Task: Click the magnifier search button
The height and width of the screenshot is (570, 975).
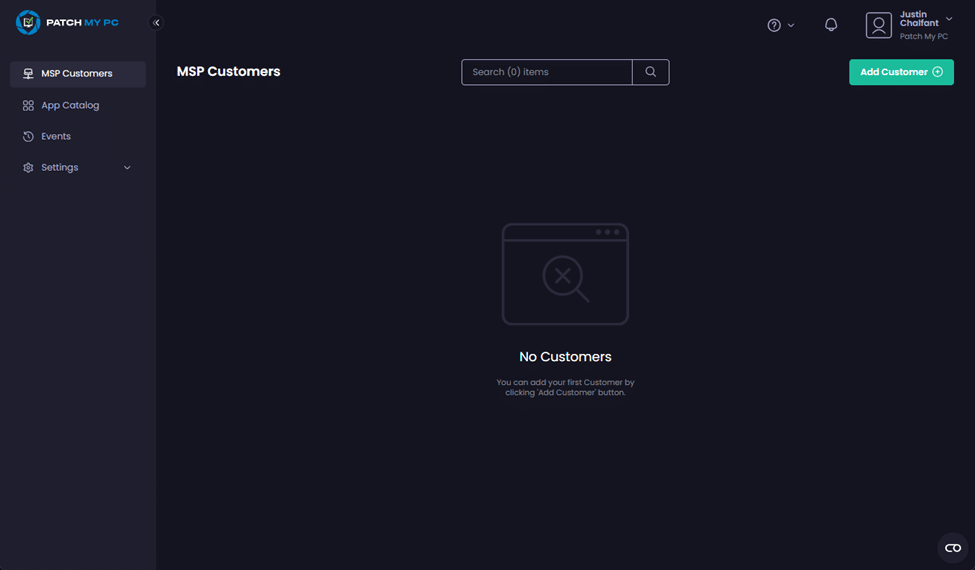Action: pyautogui.click(x=651, y=72)
